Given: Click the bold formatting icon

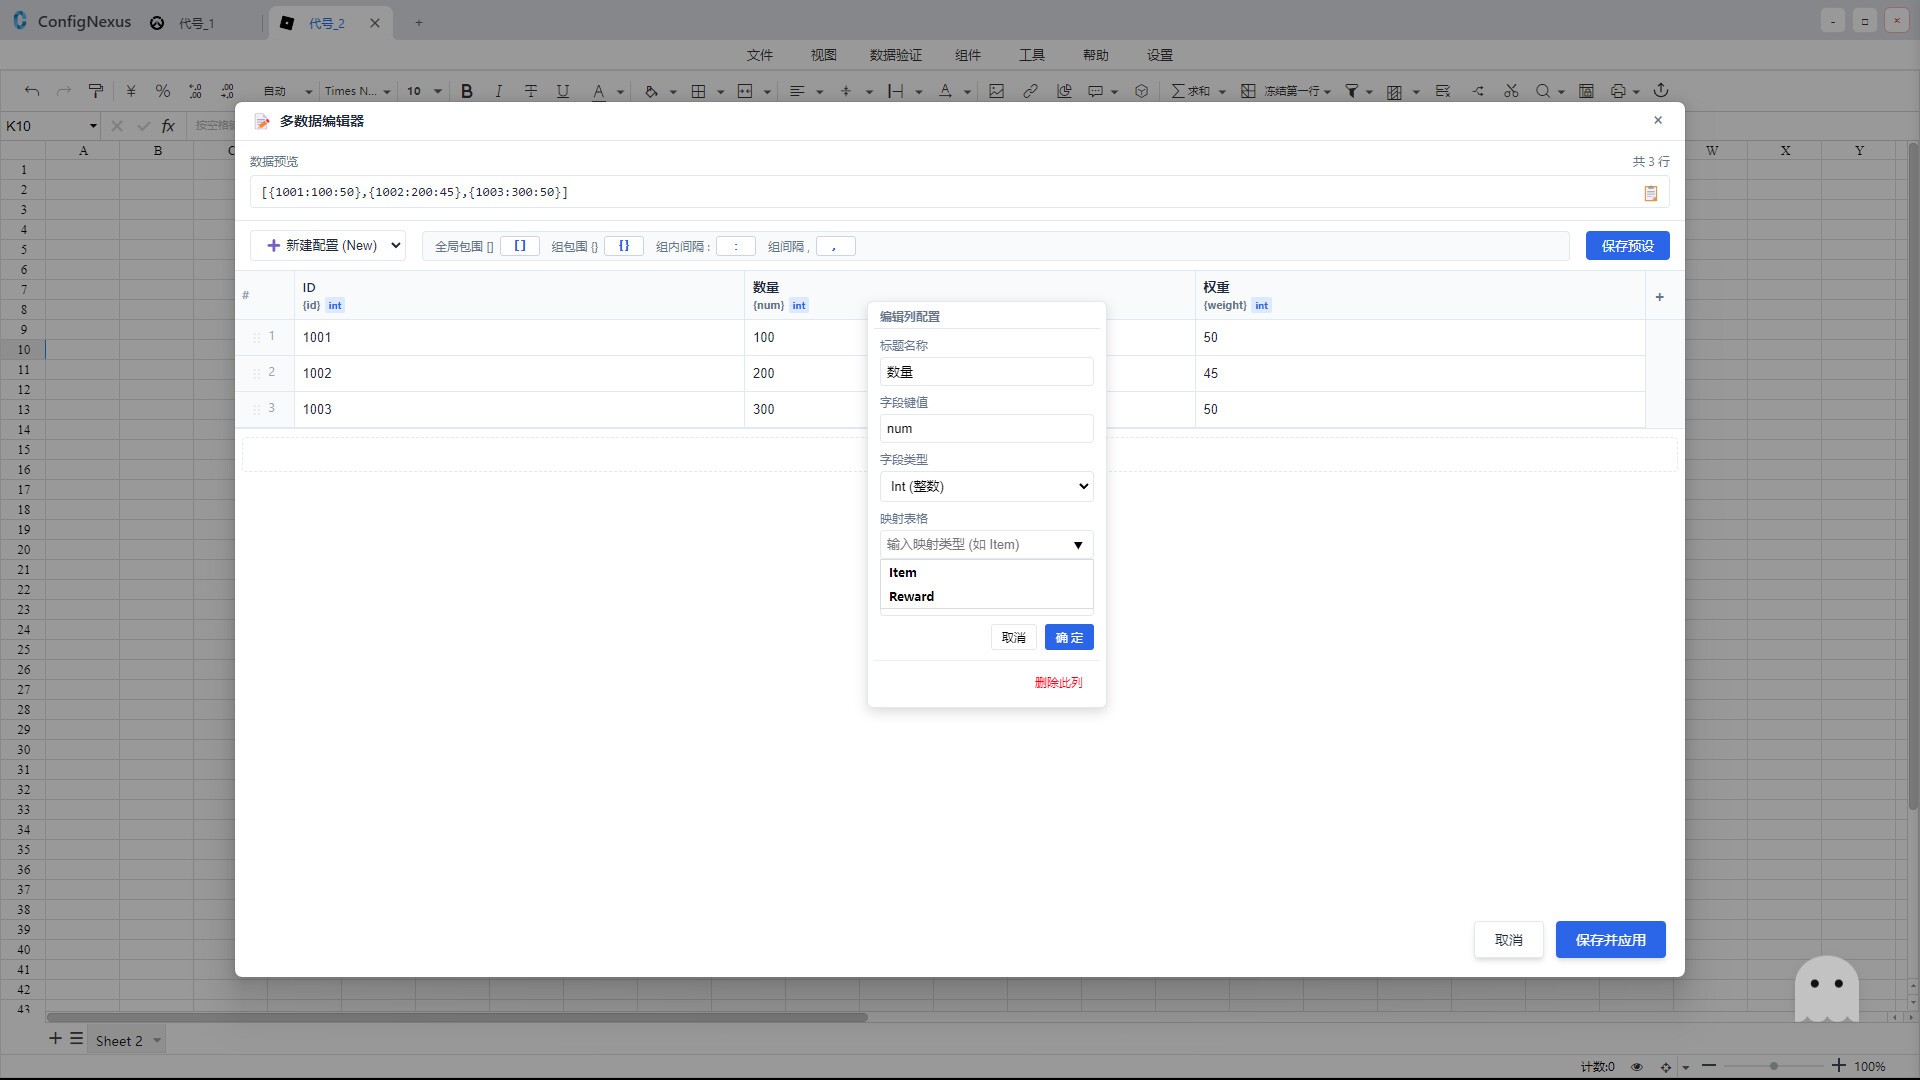Looking at the screenshot, I should click(x=467, y=91).
